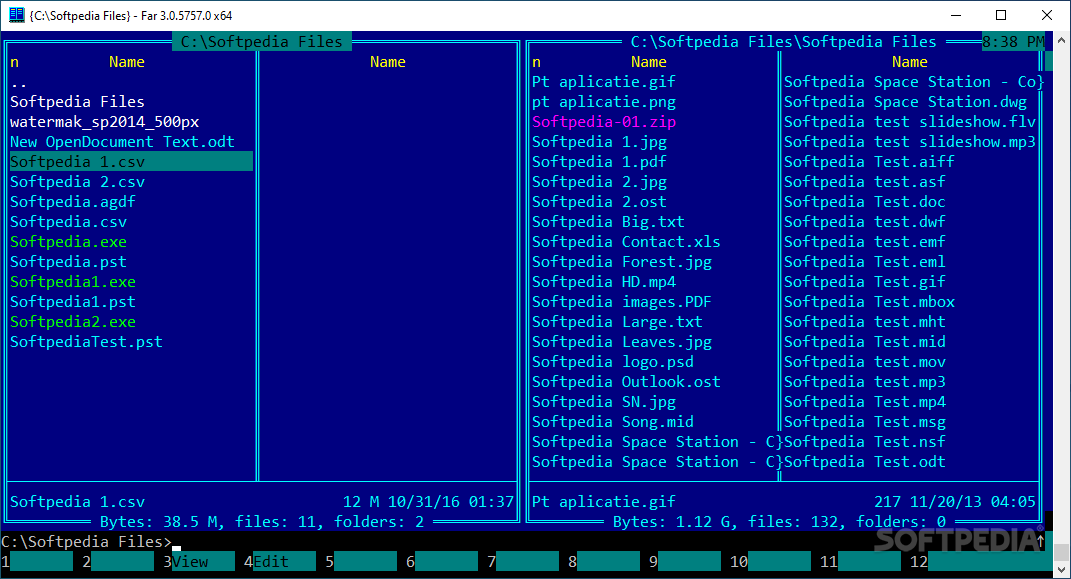
Task: Select 'Softpedia.csv' file
Action: pyautogui.click(x=68, y=222)
